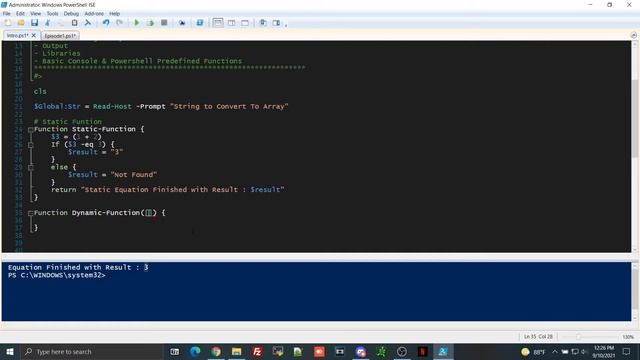Open Task View from the taskbar

(x=175, y=351)
